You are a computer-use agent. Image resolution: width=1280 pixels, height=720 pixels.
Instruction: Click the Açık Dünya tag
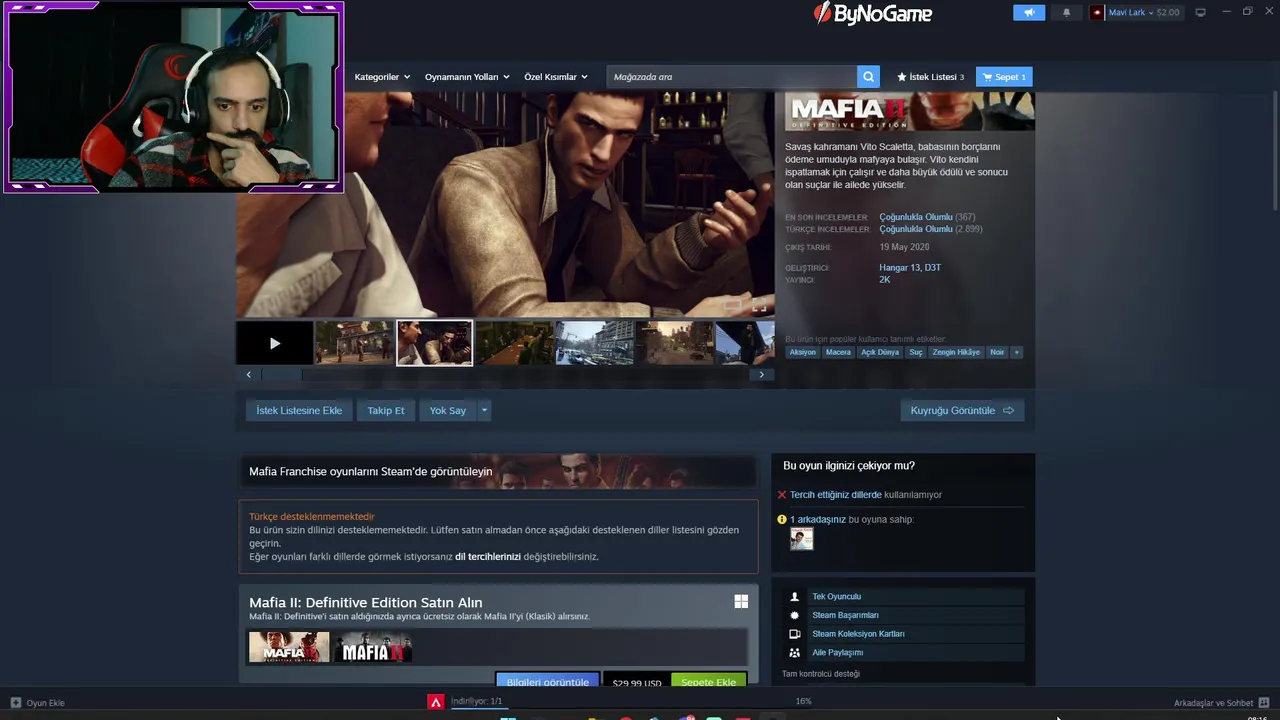coord(881,352)
